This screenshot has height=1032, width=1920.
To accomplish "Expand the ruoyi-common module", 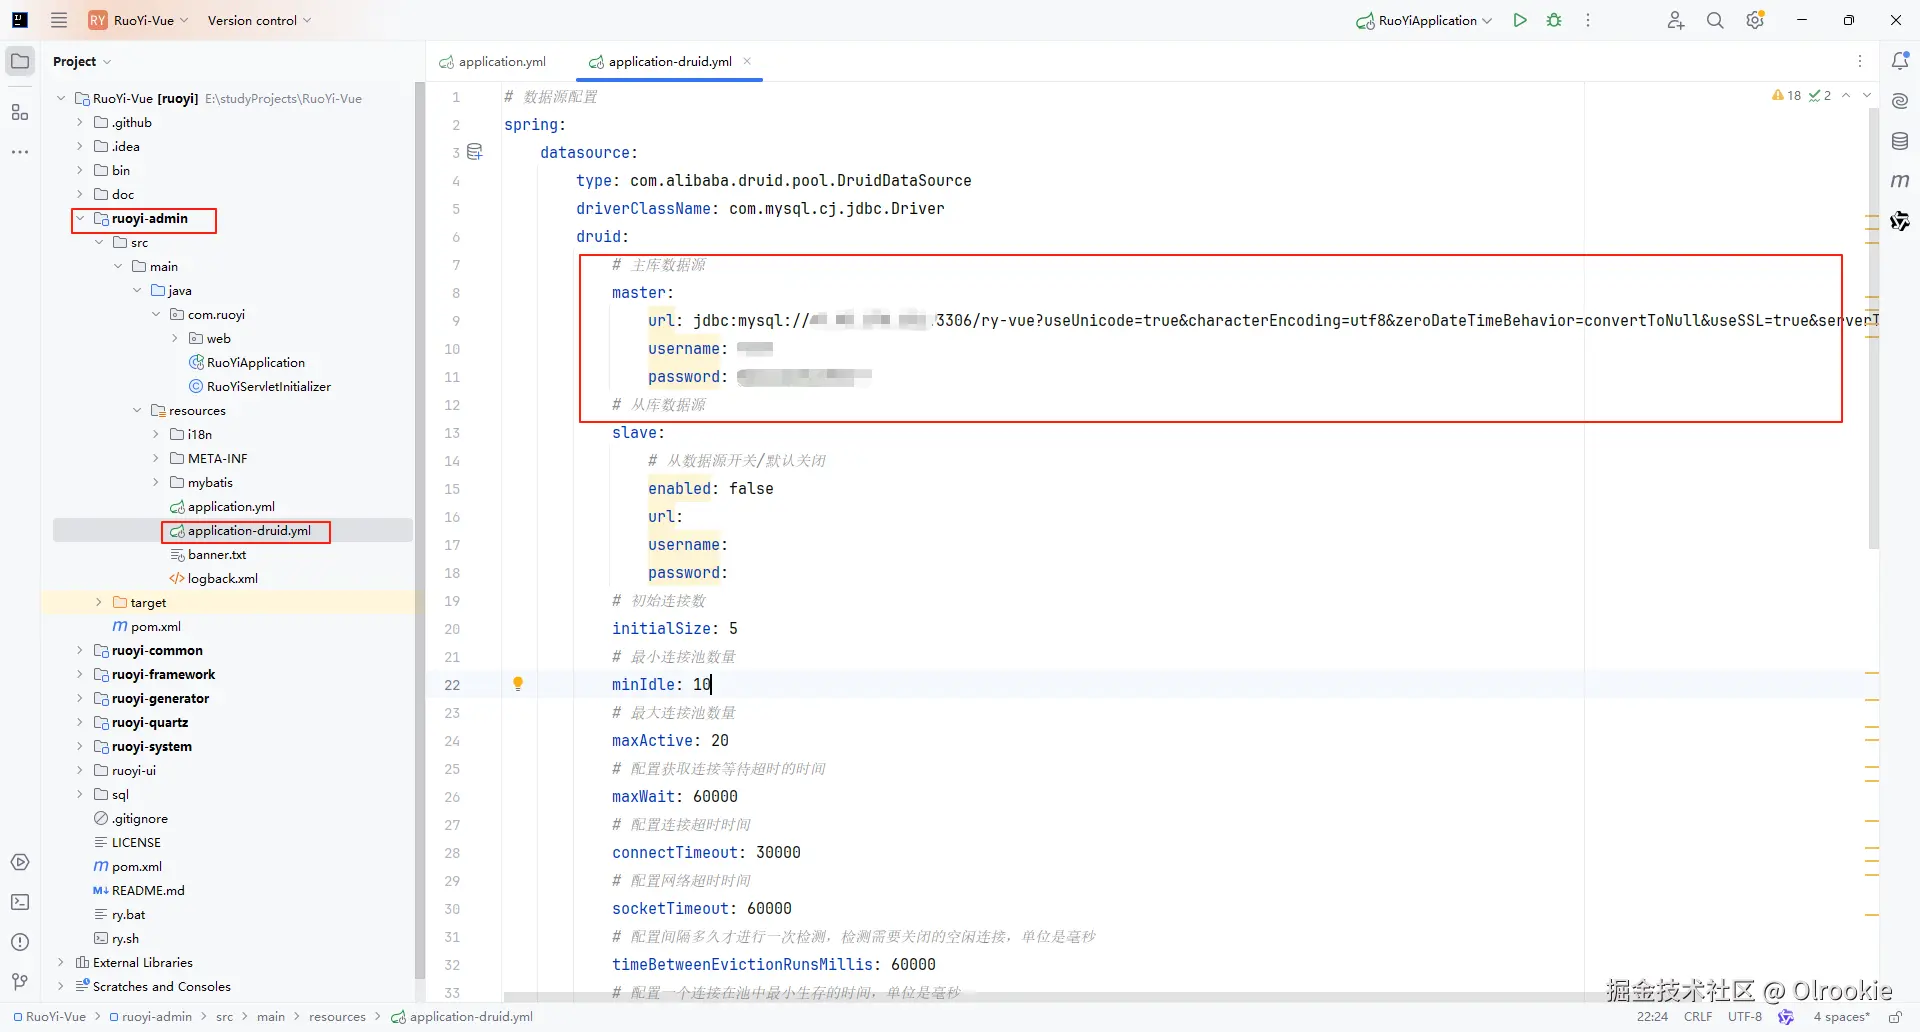I will (x=80, y=650).
